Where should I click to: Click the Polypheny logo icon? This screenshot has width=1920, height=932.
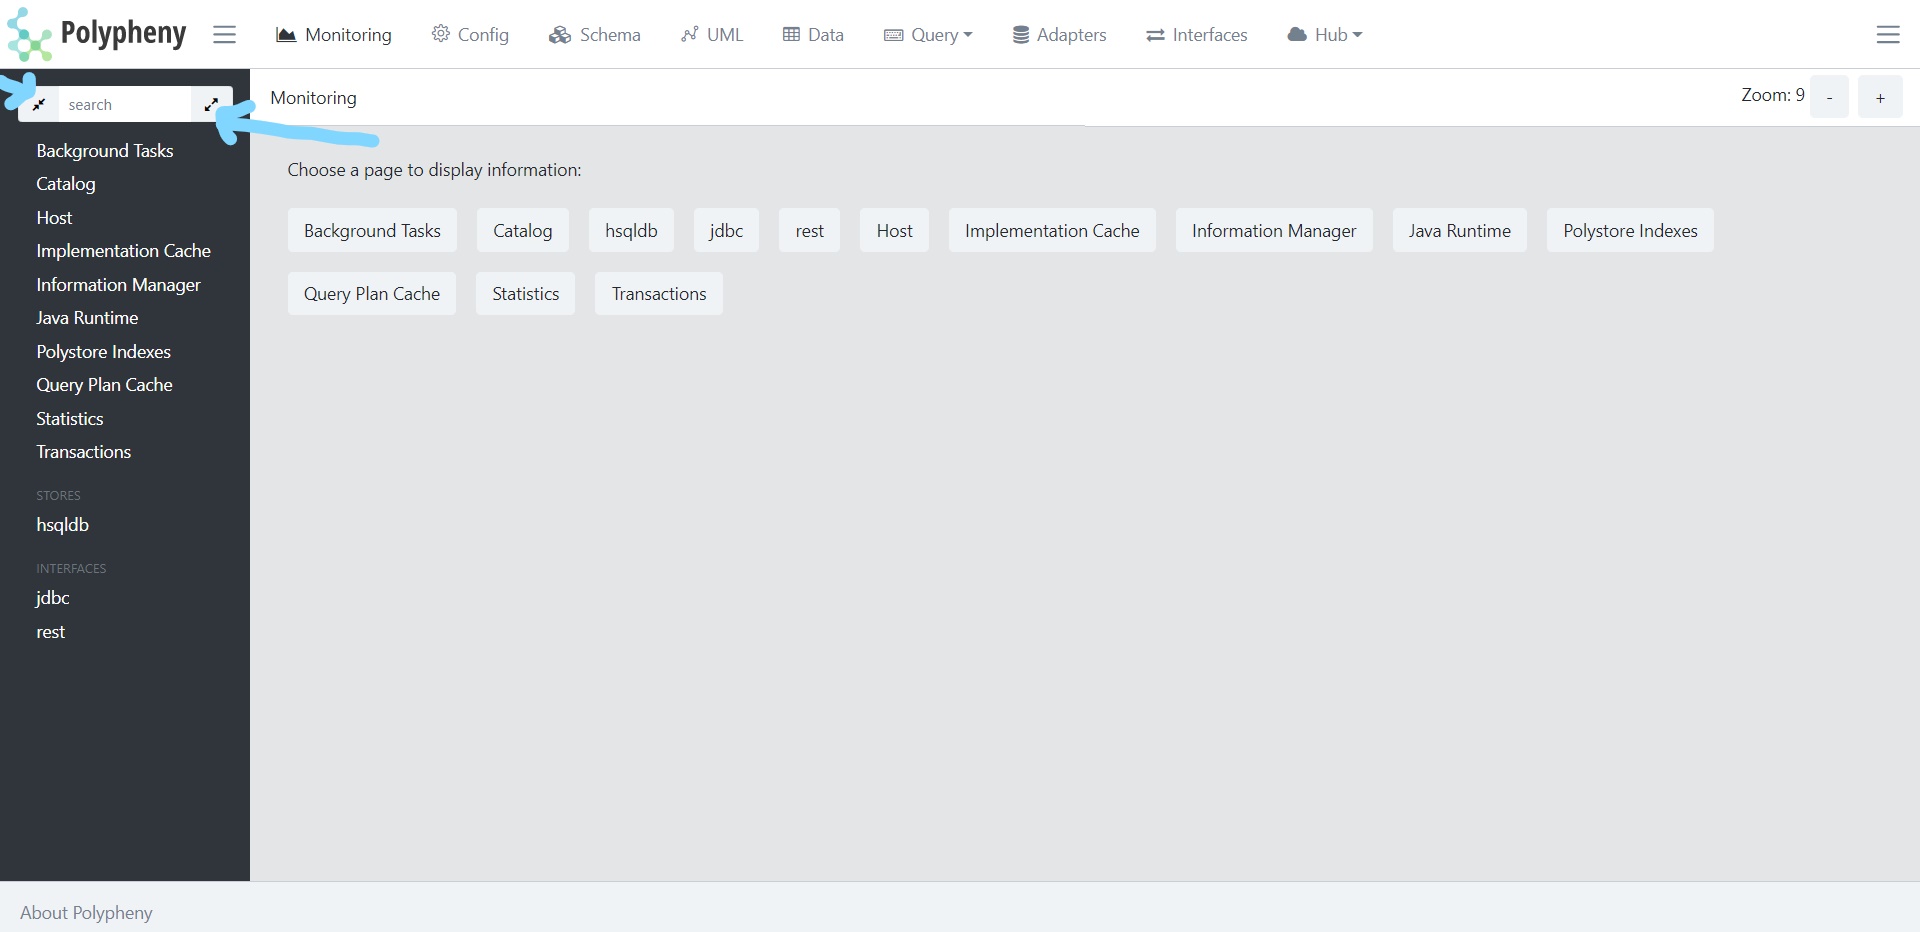pyautogui.click(x=30, y=33)
